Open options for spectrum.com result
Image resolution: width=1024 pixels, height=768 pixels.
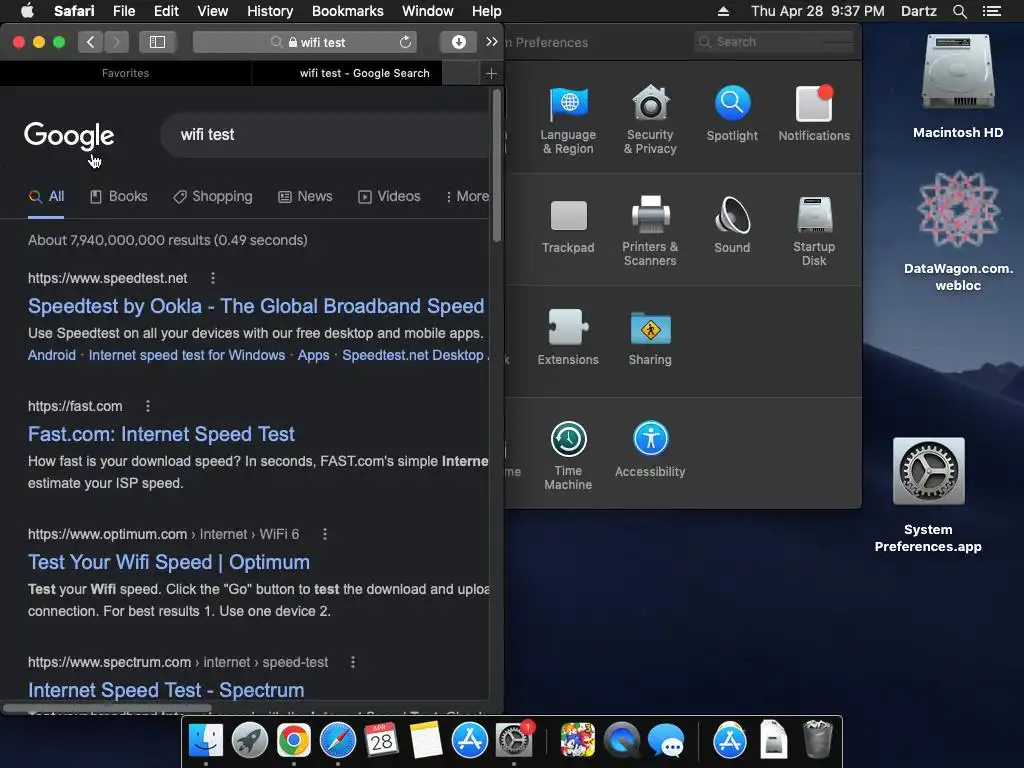click(x=353, y=662)
